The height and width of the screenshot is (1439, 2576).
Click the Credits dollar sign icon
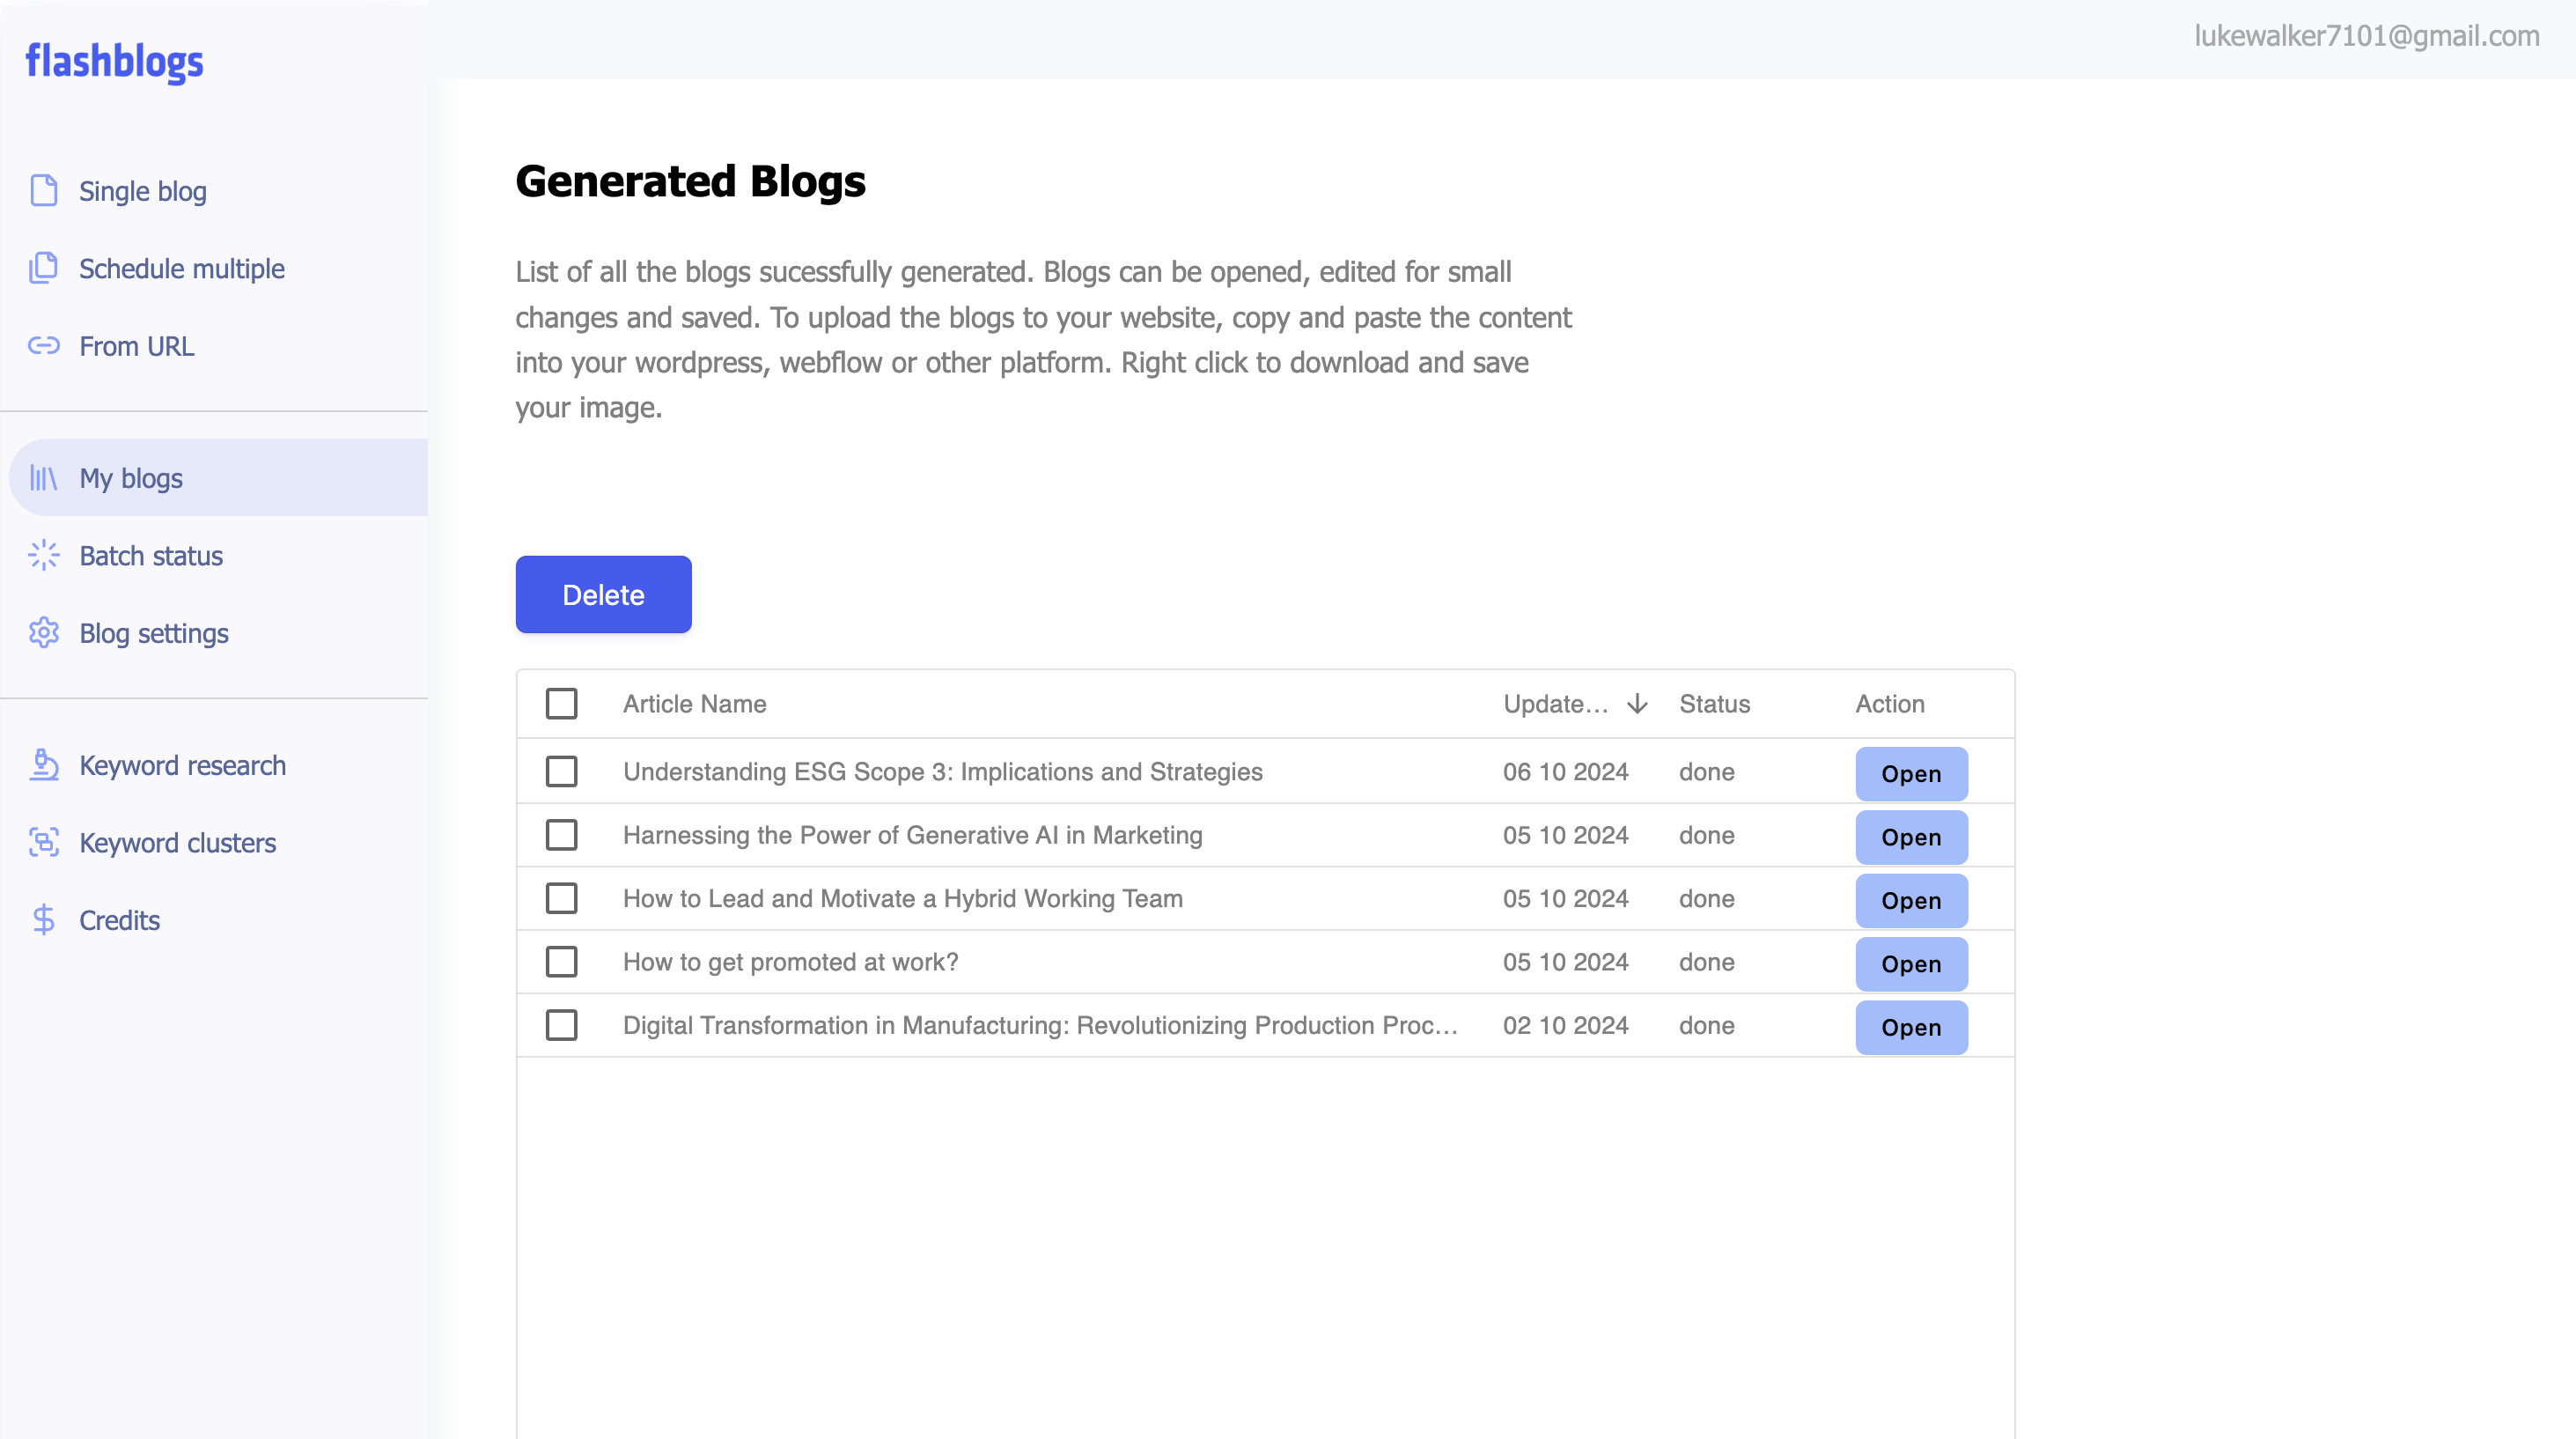tap(44, 919)
